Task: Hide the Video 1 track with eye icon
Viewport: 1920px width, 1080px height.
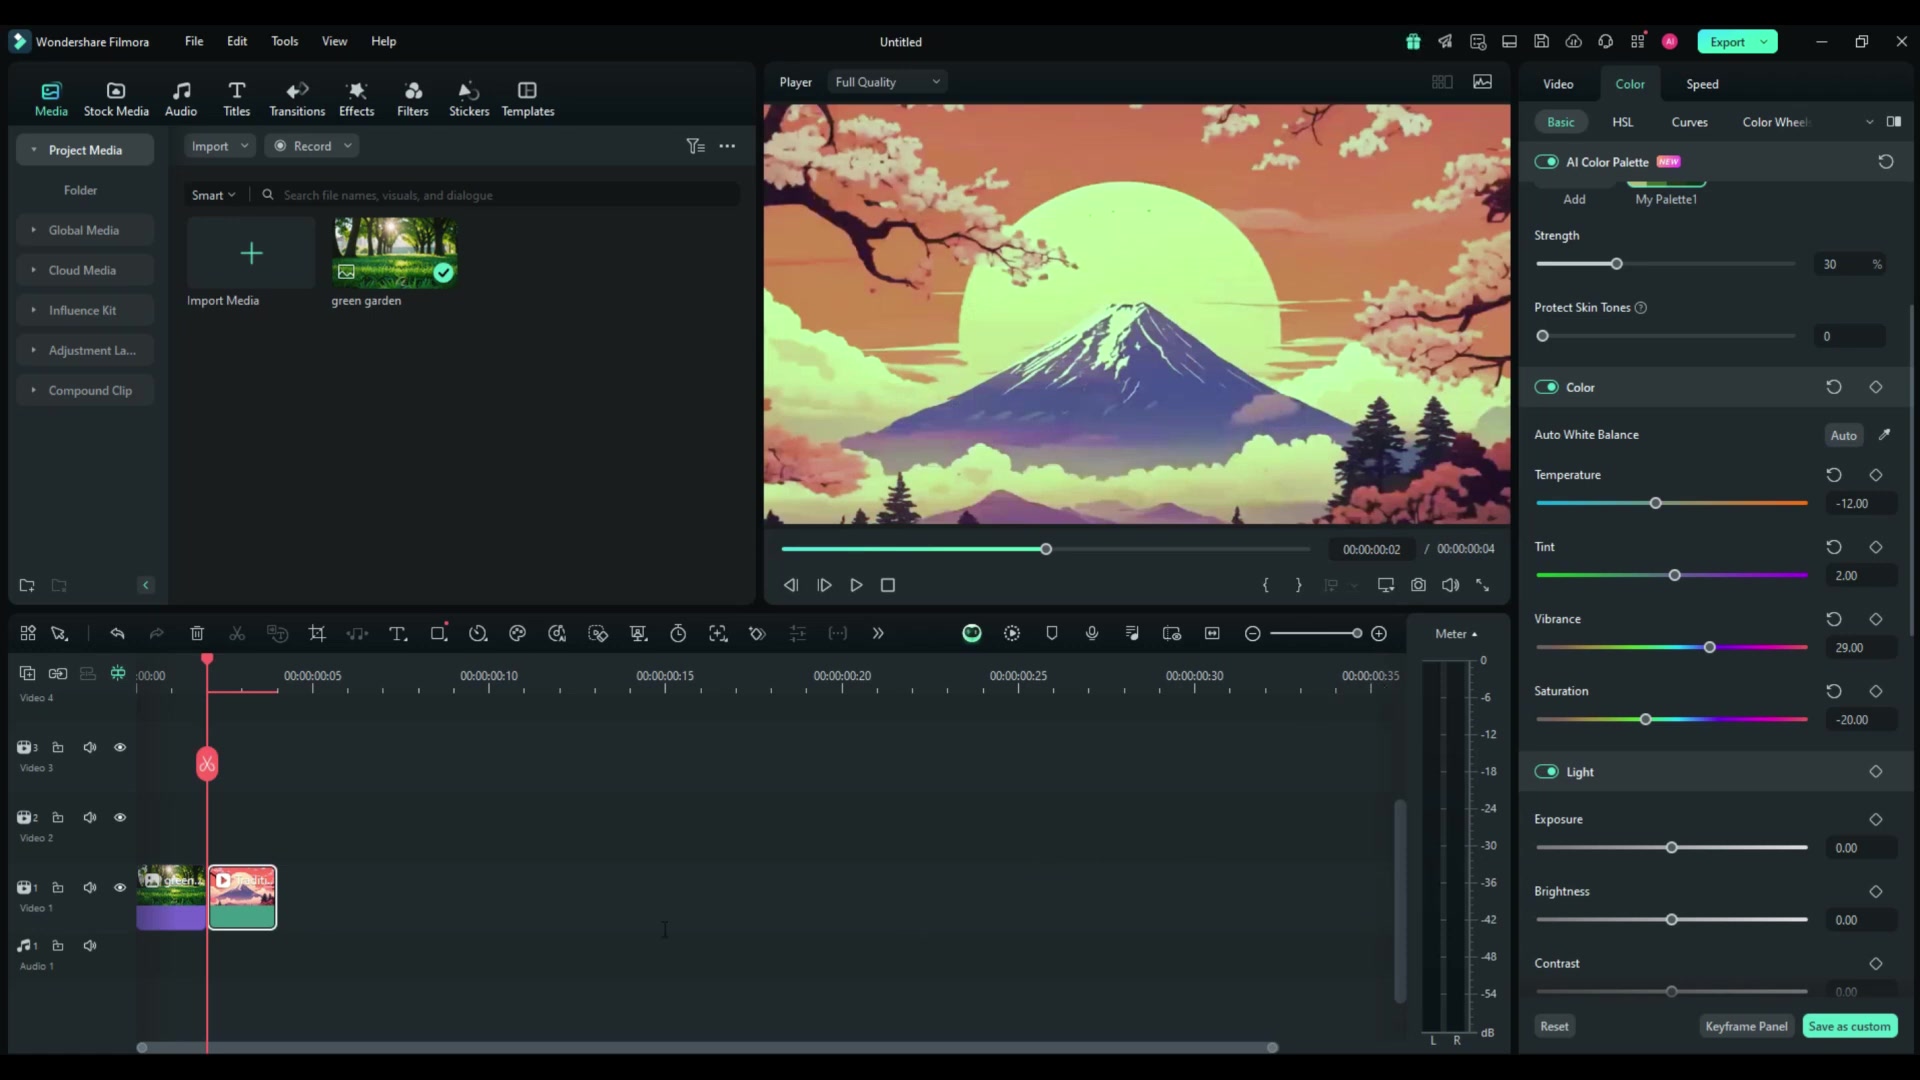Action: pos(120,888)
